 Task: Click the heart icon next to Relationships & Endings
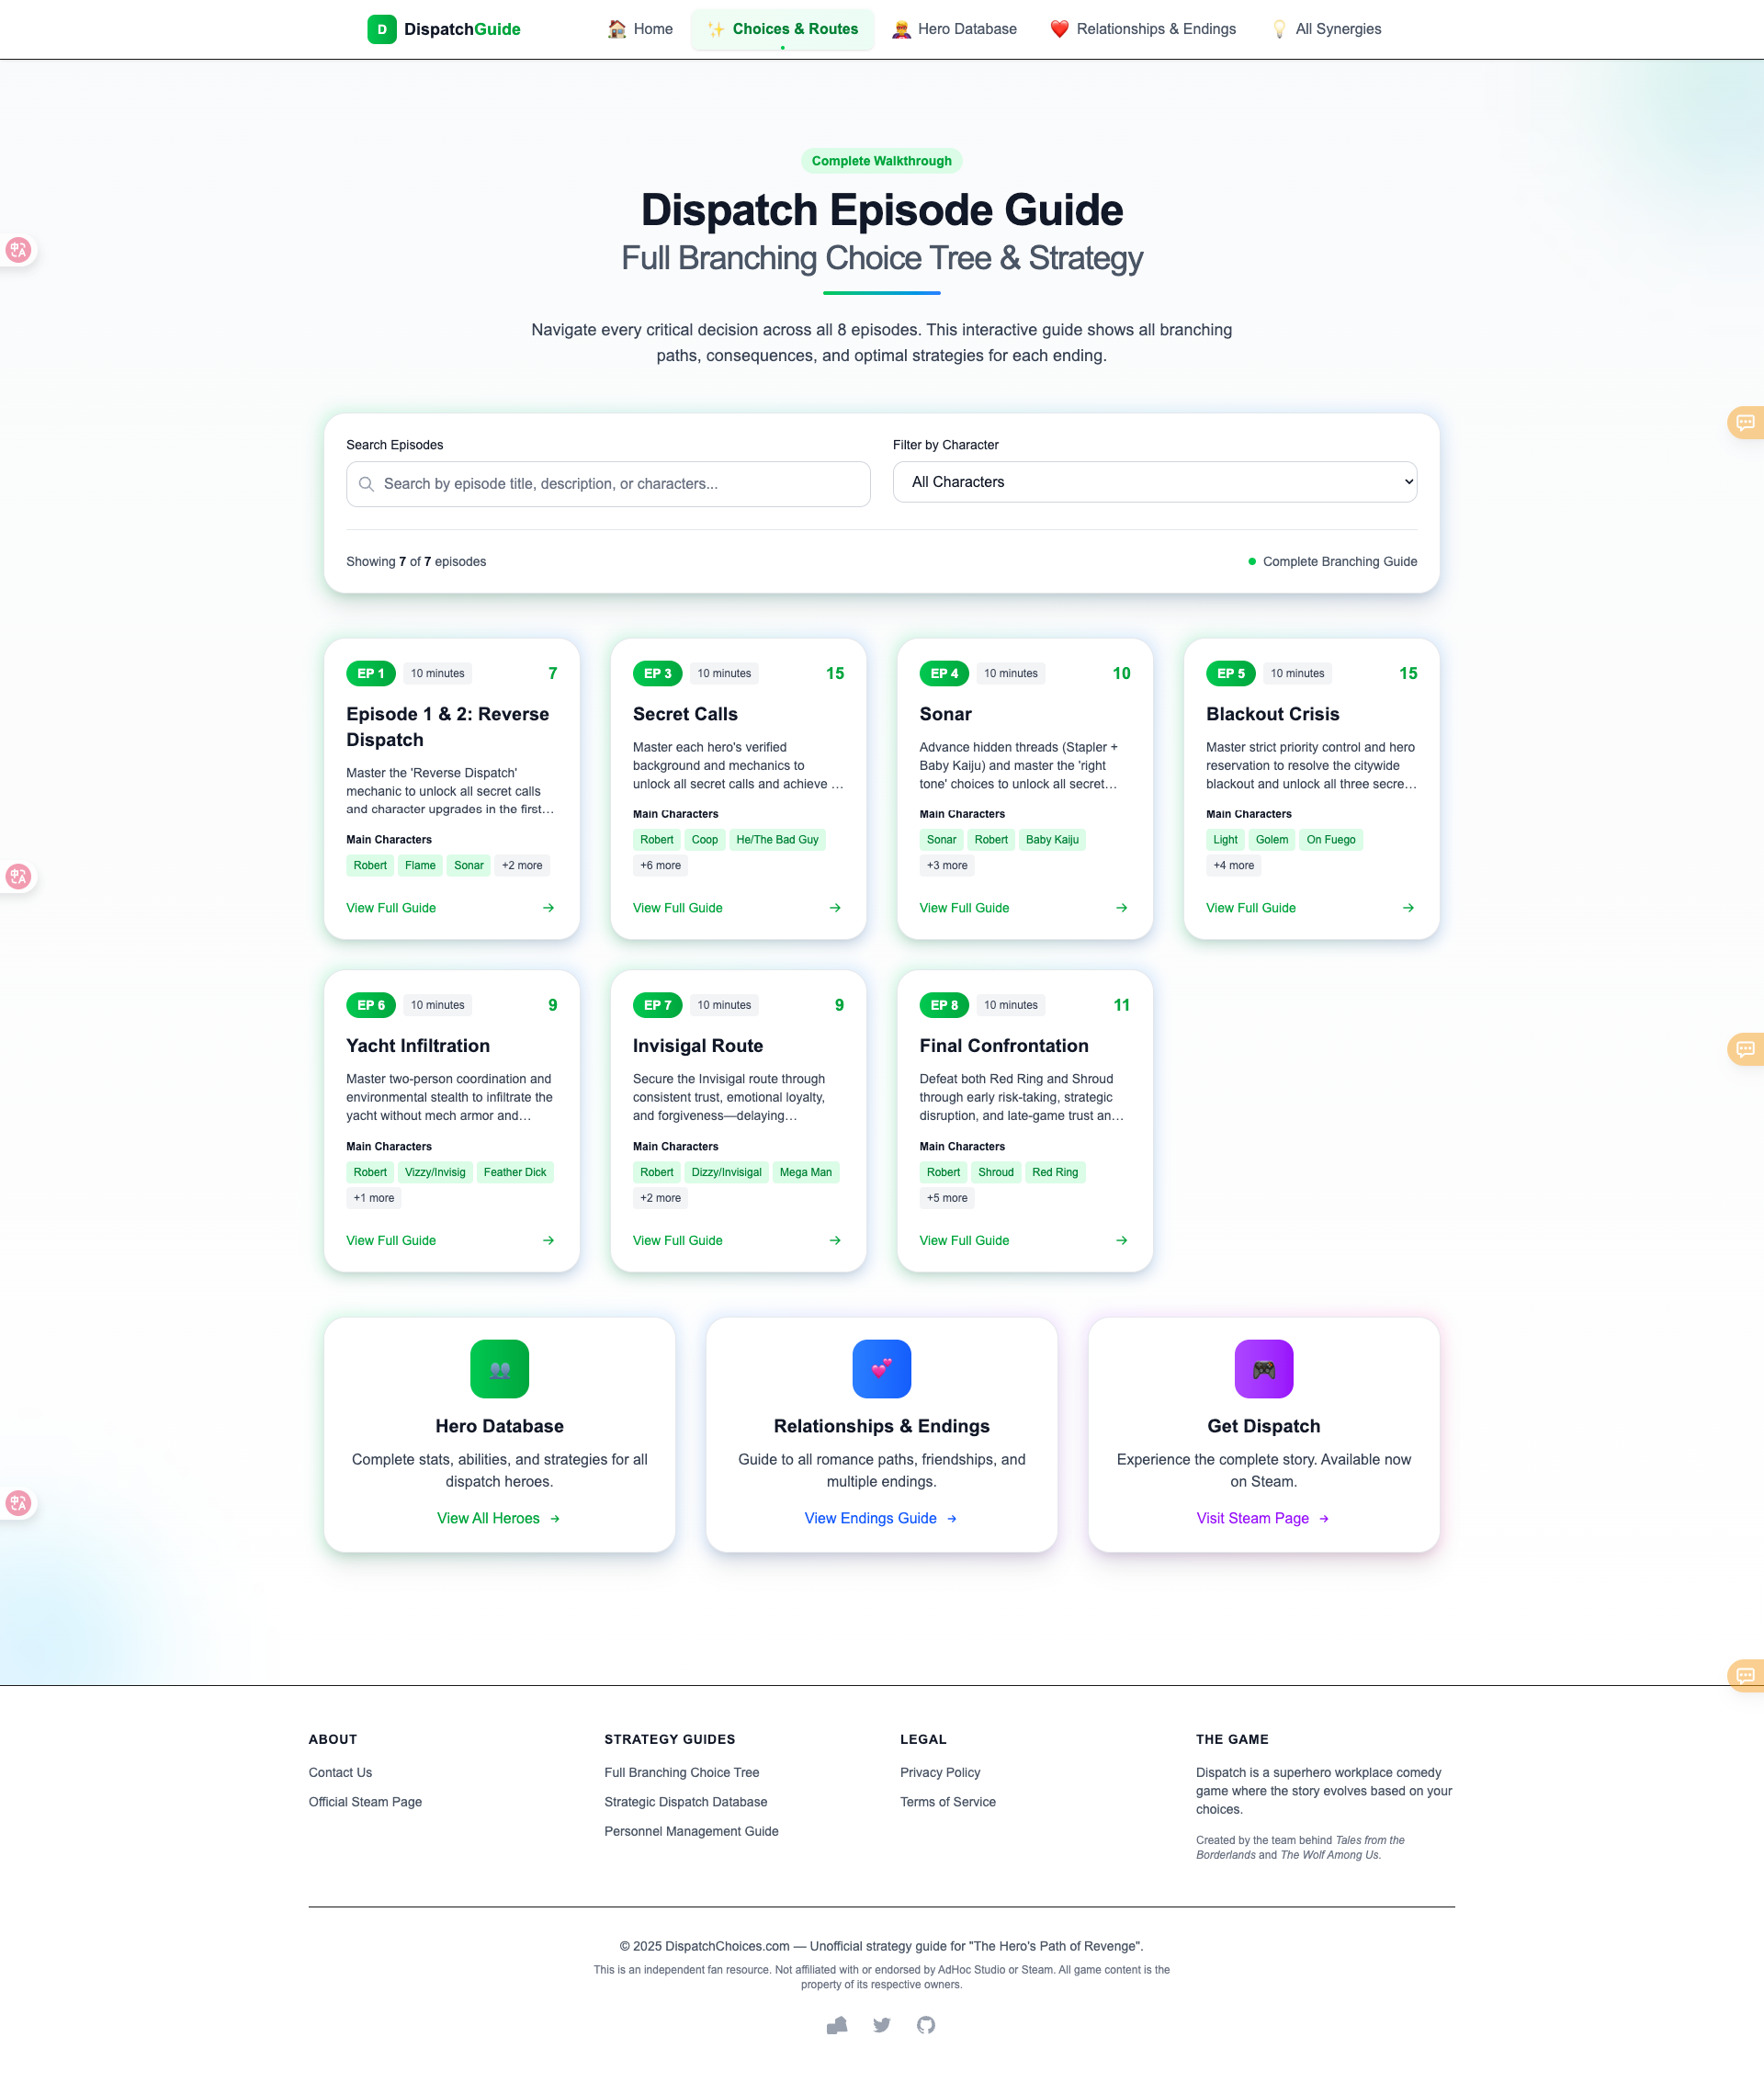pyautogui.click(x=1060, y=29)
